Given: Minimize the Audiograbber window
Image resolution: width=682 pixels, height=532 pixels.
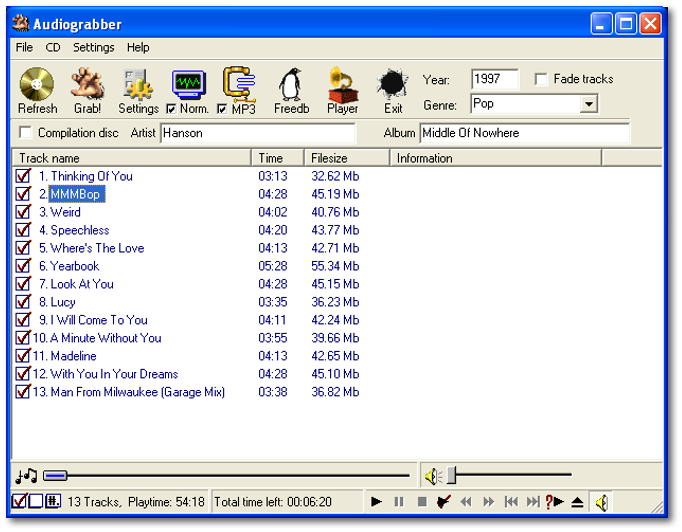Looking at the screenshot, I should click(x=601, y=23).
